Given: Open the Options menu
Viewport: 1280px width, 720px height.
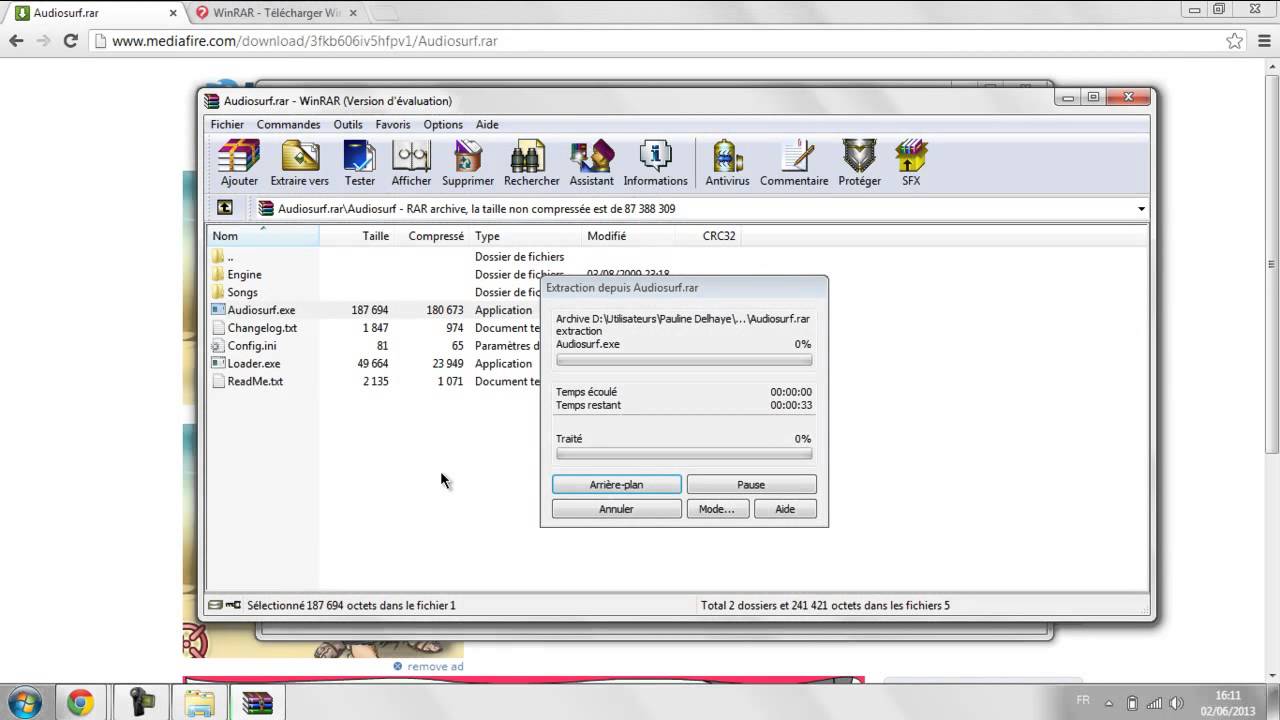Looking at the screenshot, I should pyautogui.click(x=443, y=125).
